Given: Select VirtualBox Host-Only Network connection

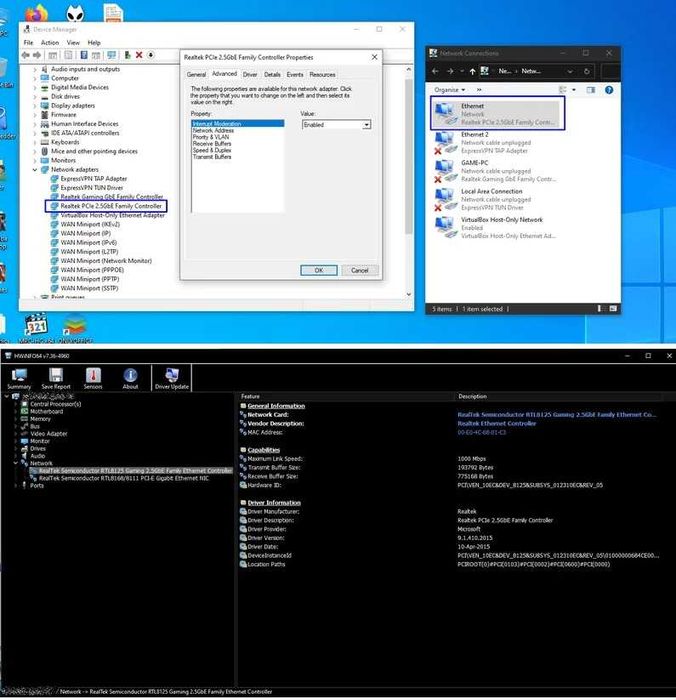Looking at the screenshot, I should [496, 228].
